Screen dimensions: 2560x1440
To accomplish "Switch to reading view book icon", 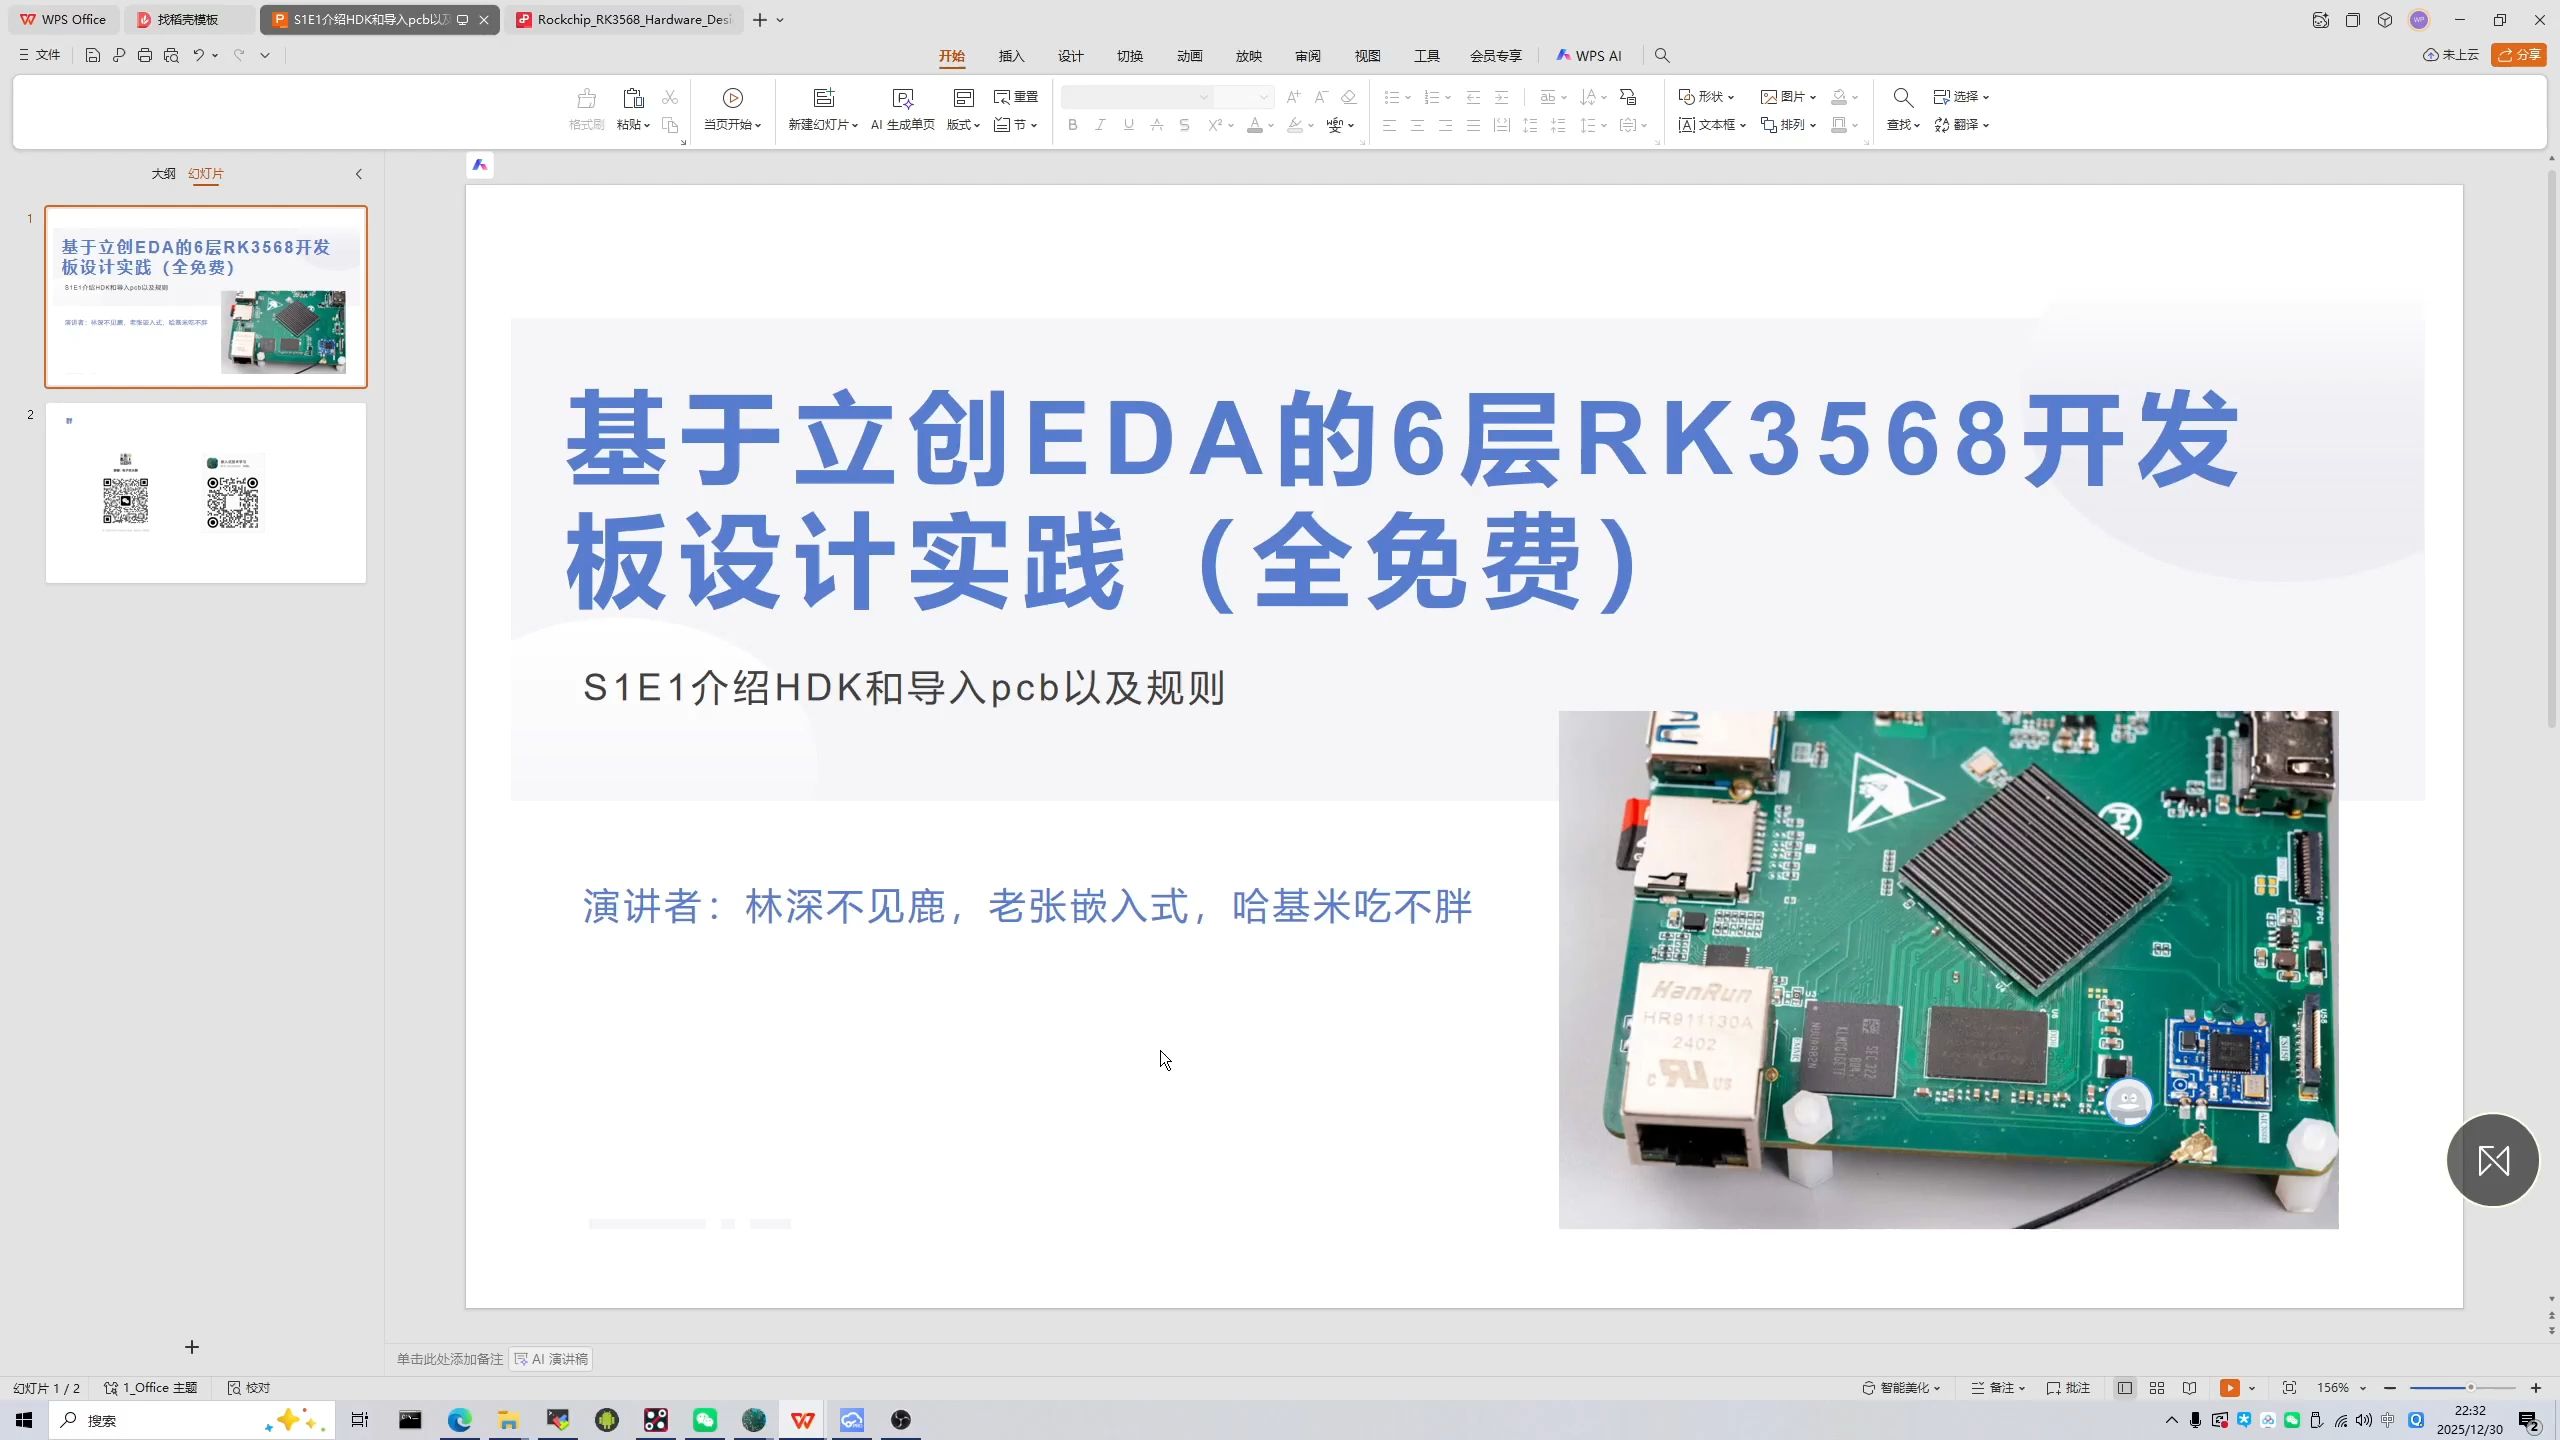I will (2189, 1388).
